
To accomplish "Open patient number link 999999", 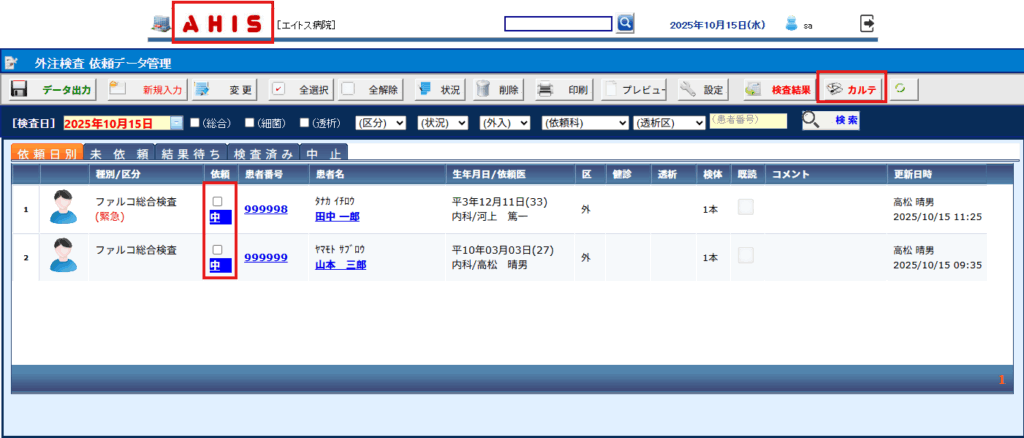I will [266, 257].
